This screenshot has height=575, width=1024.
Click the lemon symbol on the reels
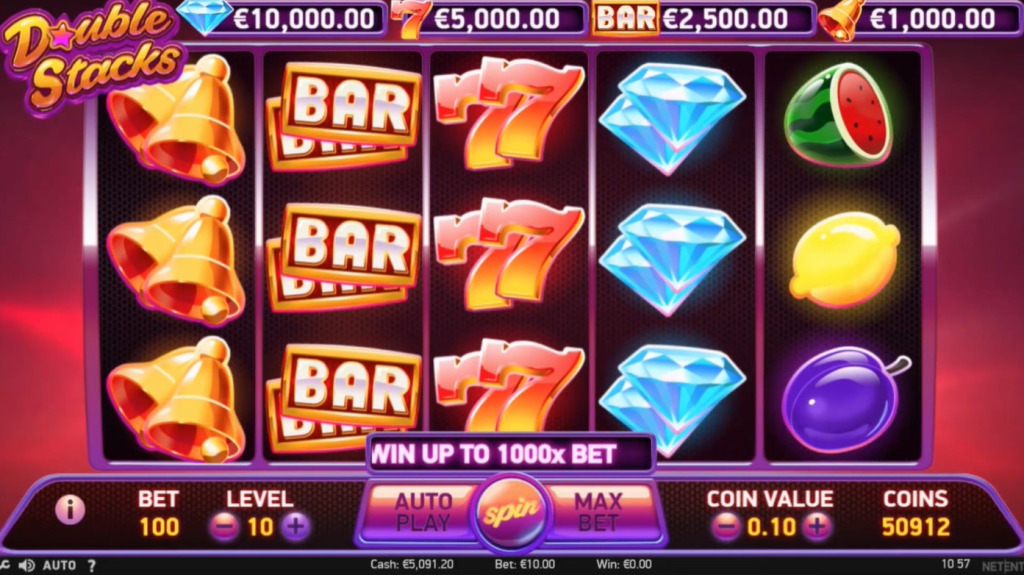[x=844, y=259]
